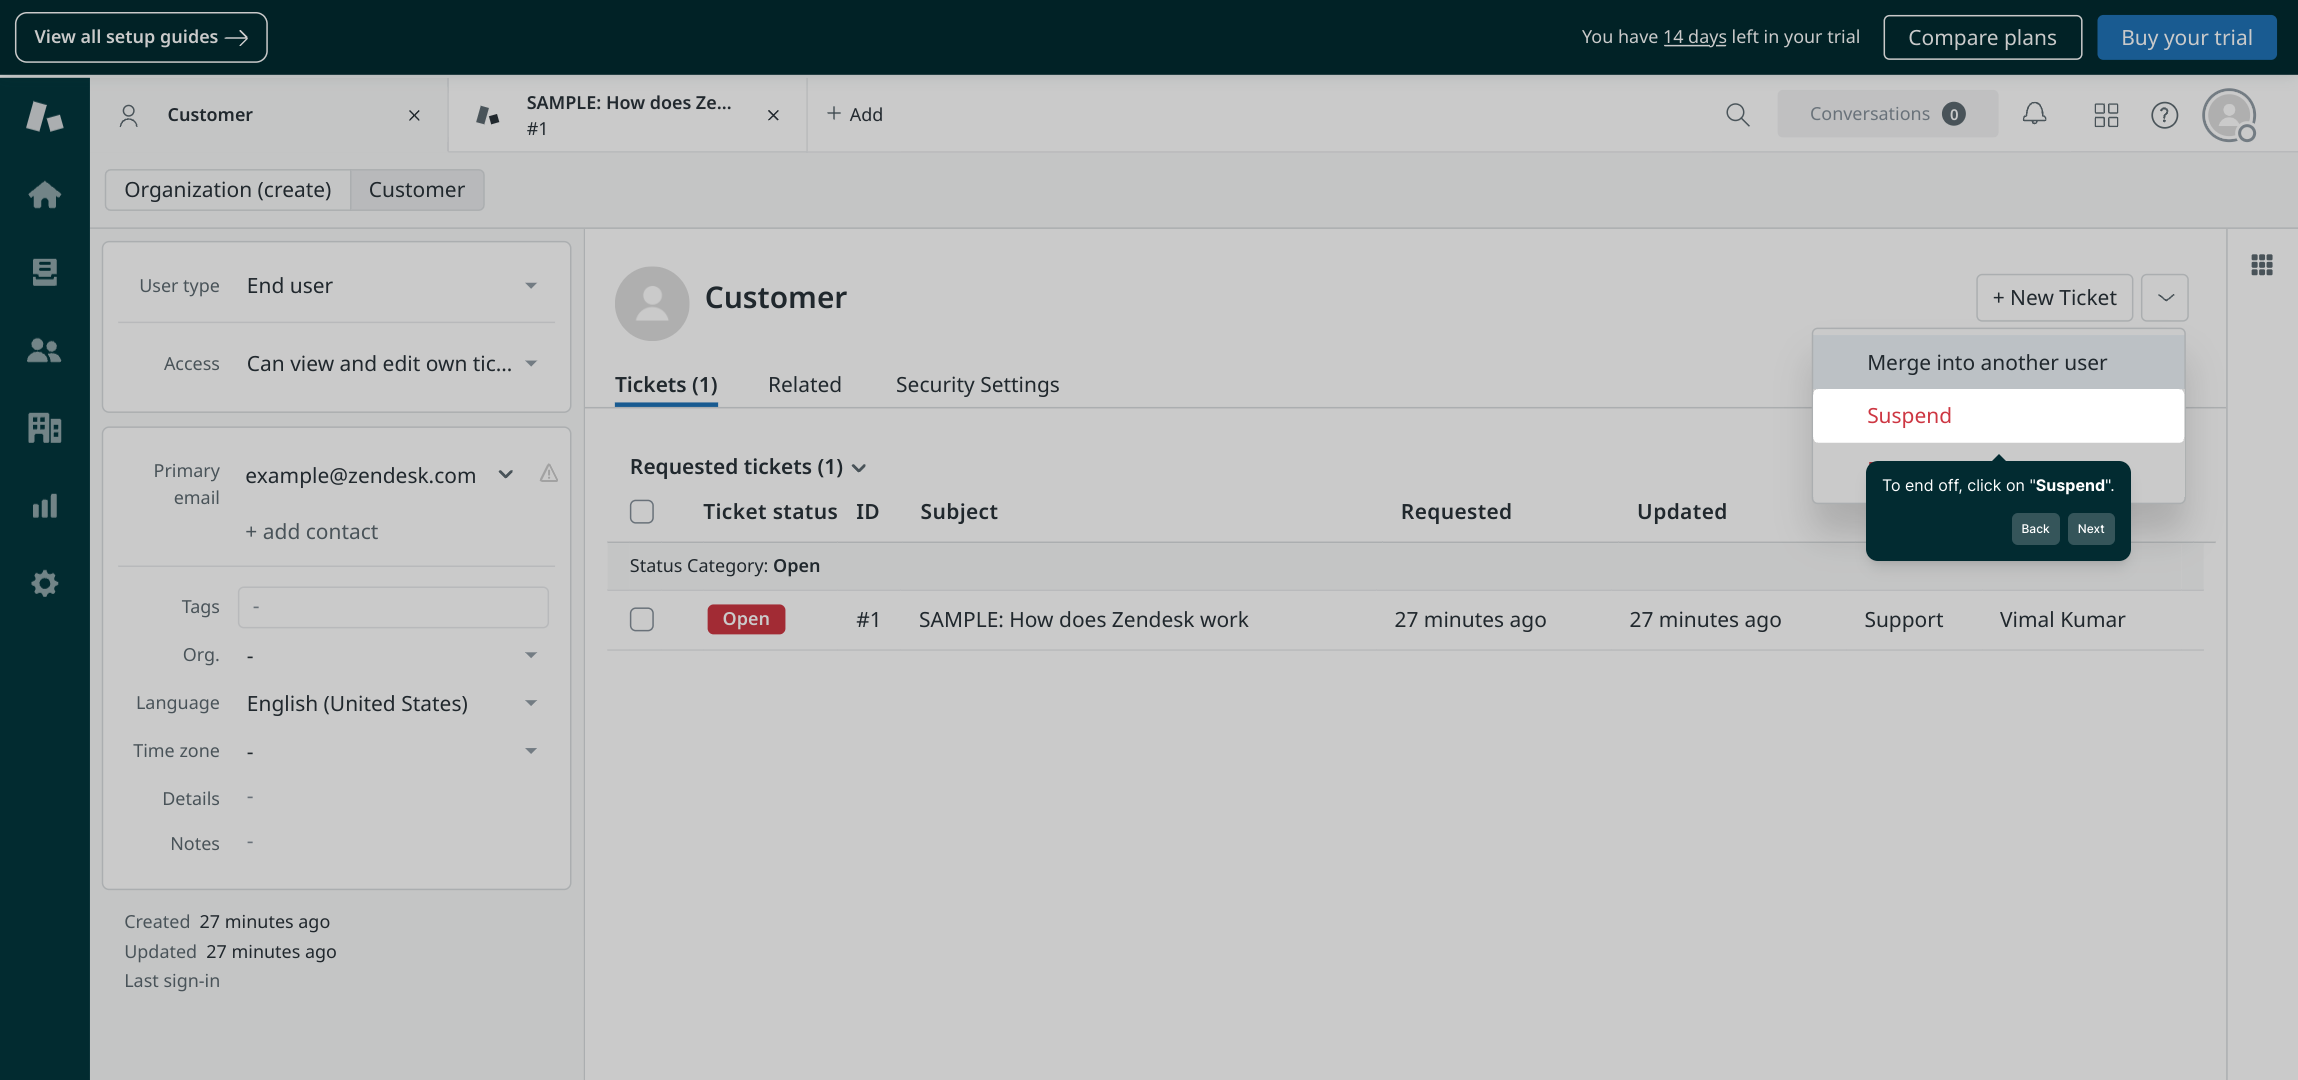This screenshot has height=1080, width=2298.
Task: Click the Notes field
Action: 391,843
